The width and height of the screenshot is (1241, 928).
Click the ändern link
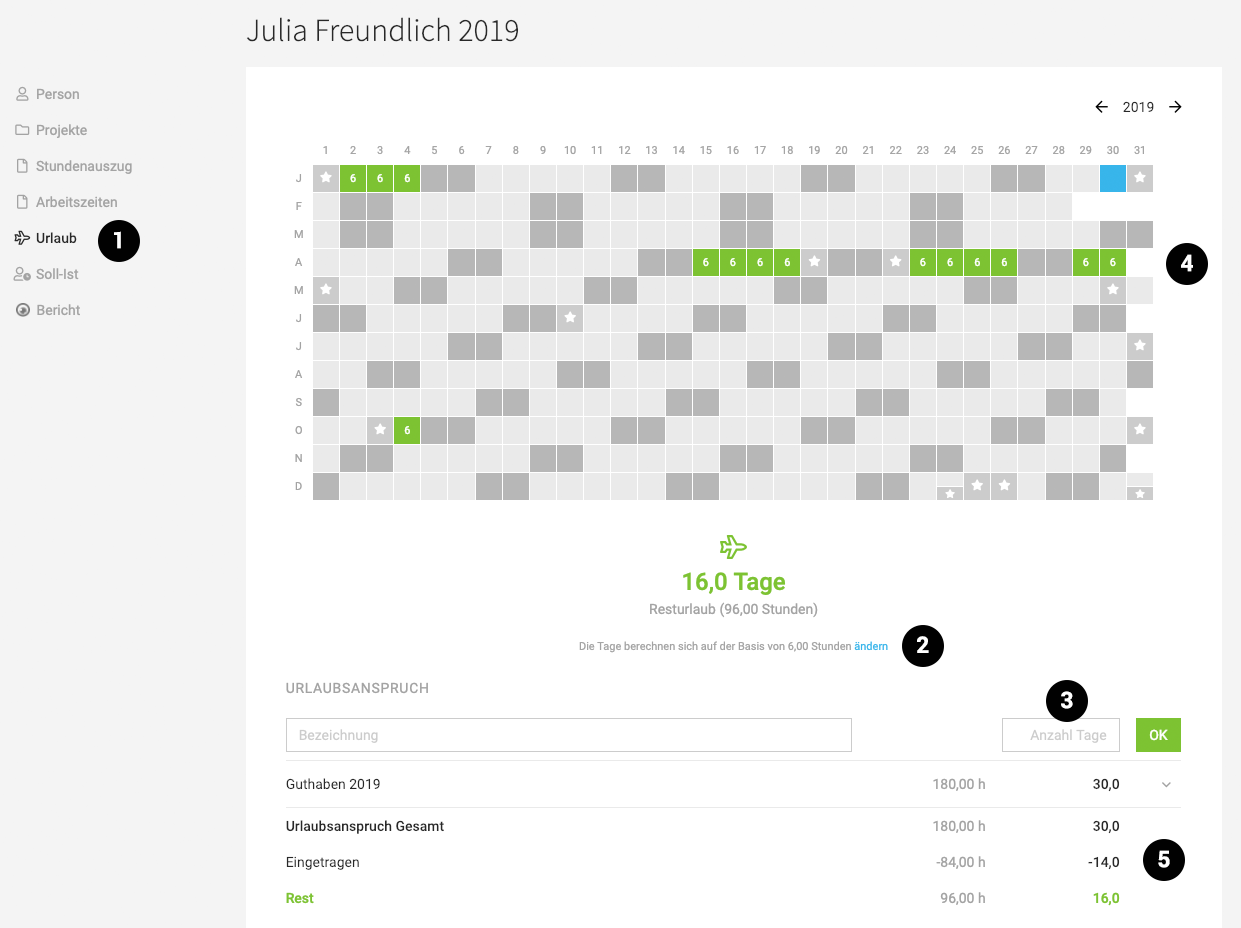871,647
